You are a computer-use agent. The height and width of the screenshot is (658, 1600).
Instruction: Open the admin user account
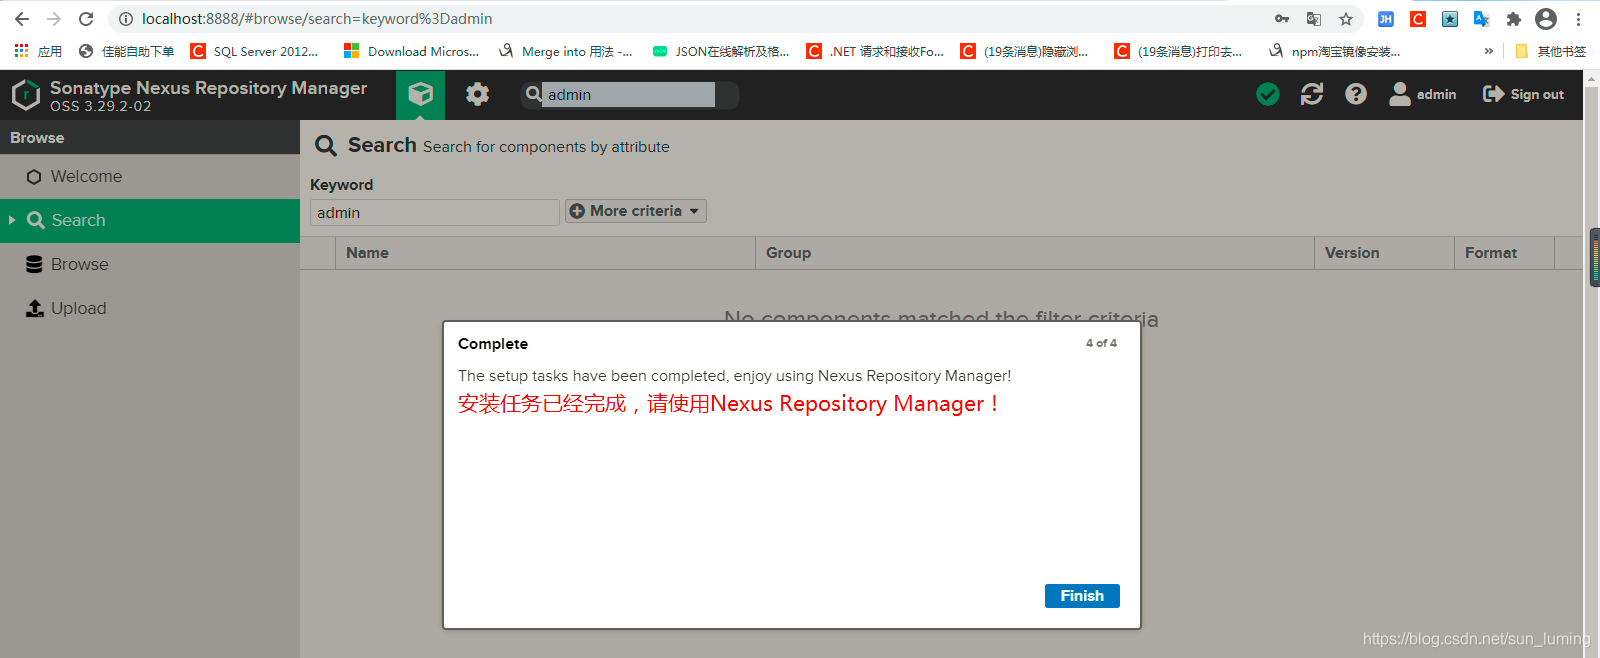1423,94
